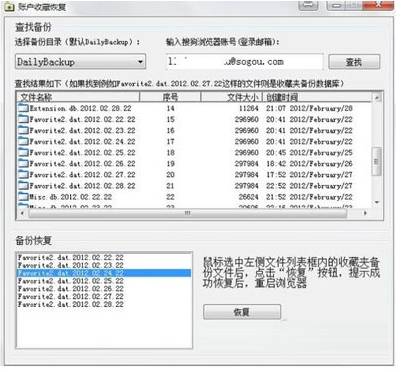The height and width of the screenshot is (372, 401).
Task: Click the 20:45 2012/February/25 timestamp
Action: click(x=309, y=152)
